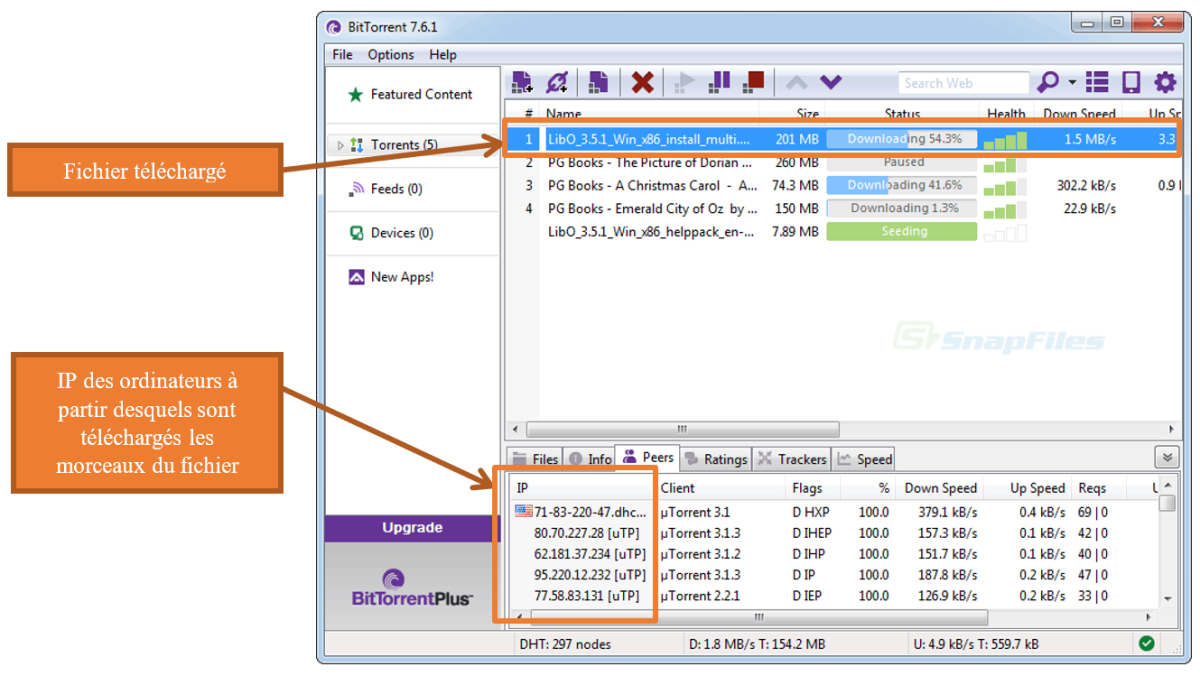Toggle the detailed list view icon
Viewport: 1200px width, 676px height.
click(1098, 83)
